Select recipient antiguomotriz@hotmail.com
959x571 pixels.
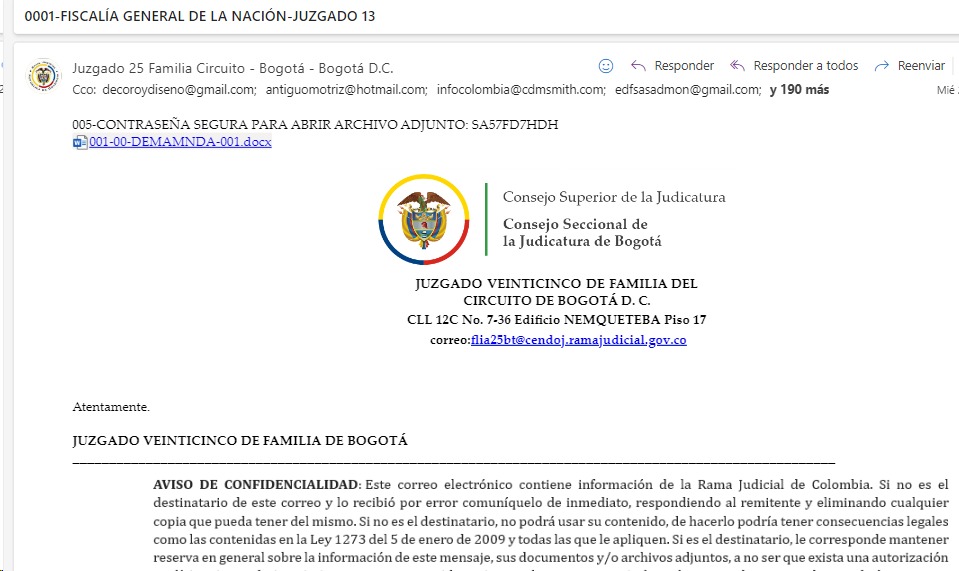point(345,90)
